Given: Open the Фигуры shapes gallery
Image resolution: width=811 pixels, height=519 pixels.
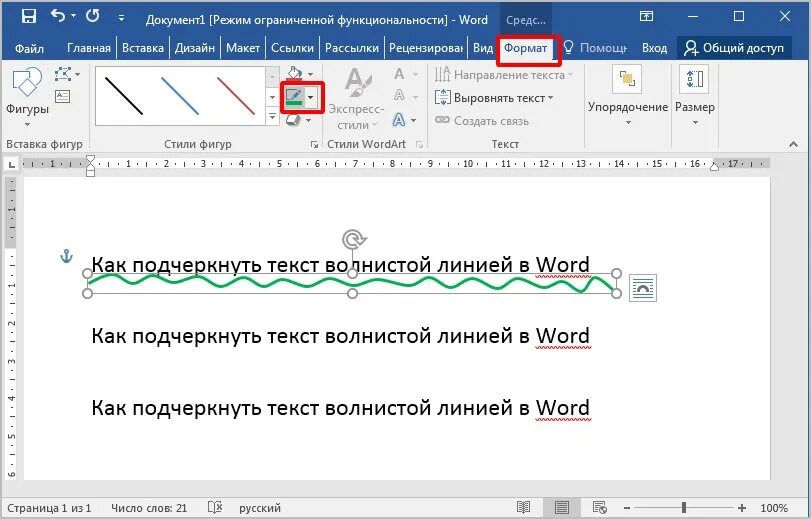Looking at the screenshot, I should [27, 96].
